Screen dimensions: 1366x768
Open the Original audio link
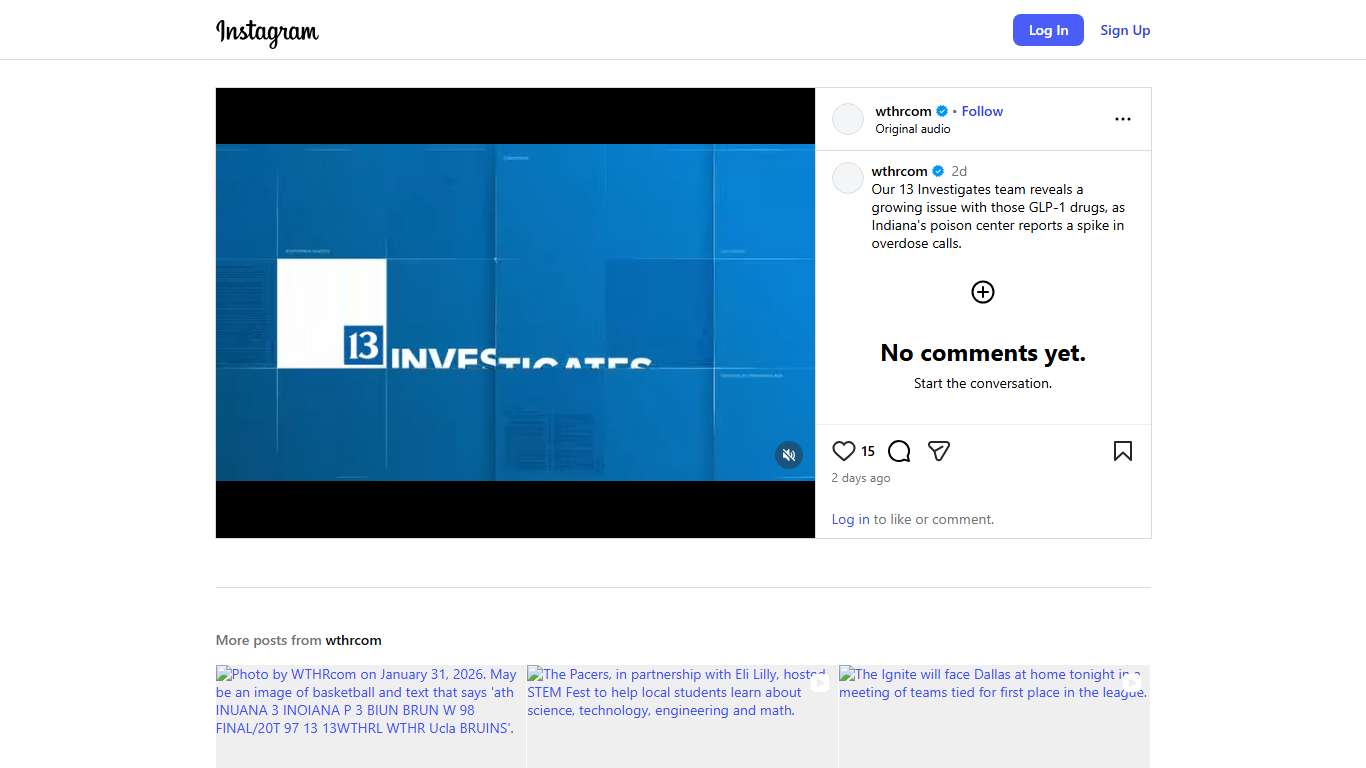pos(913,129)
